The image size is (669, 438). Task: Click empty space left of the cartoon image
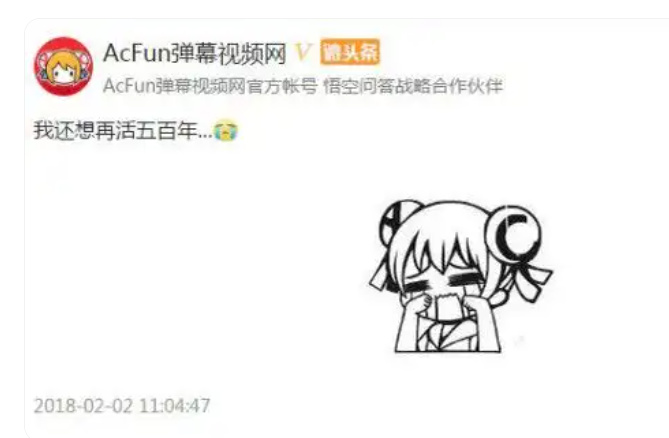(x=192, y=273)
